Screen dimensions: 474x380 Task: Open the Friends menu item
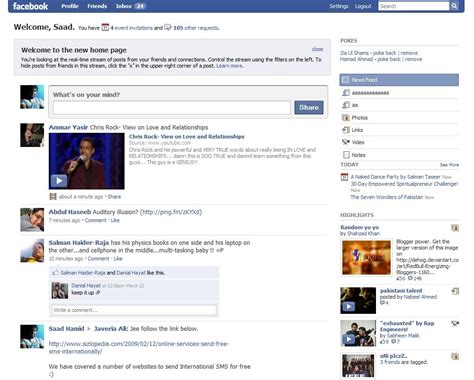[x=97, y=6]
